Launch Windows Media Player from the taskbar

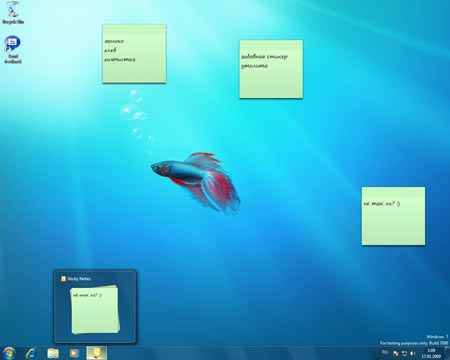click(x=74, y=353)
